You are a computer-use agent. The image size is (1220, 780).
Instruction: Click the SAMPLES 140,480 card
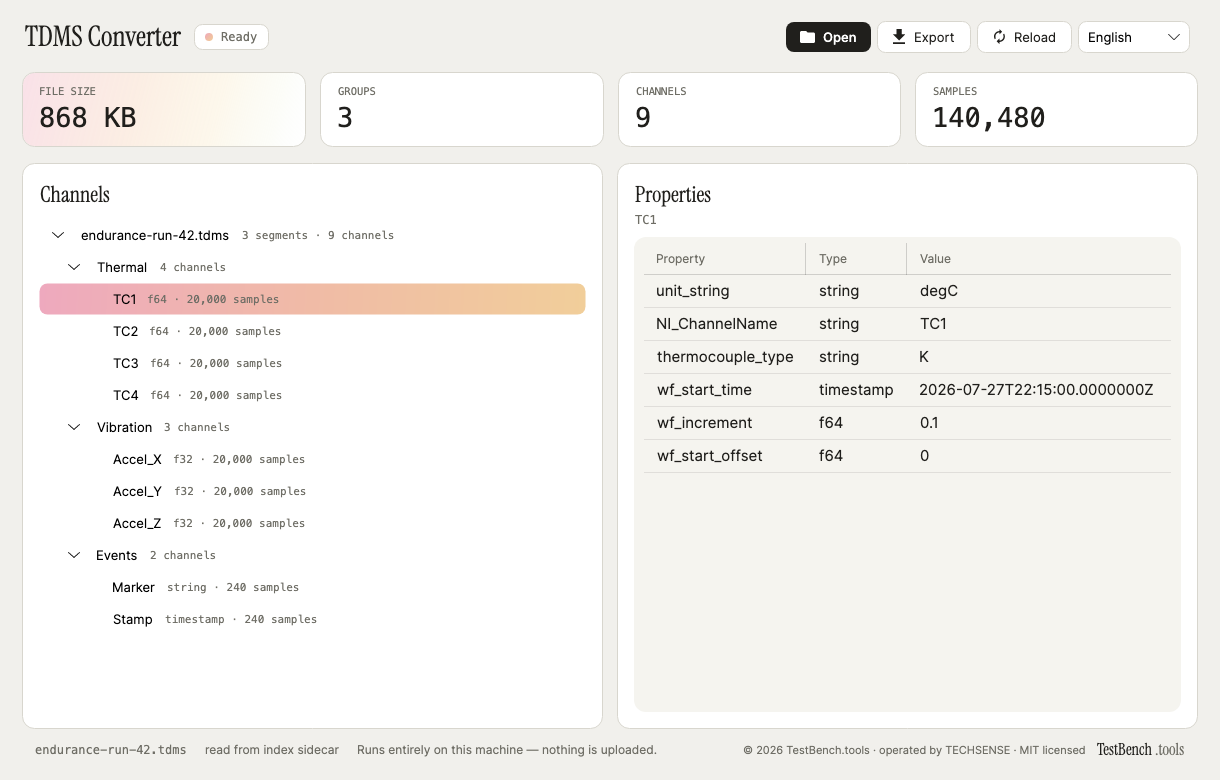1056,109
